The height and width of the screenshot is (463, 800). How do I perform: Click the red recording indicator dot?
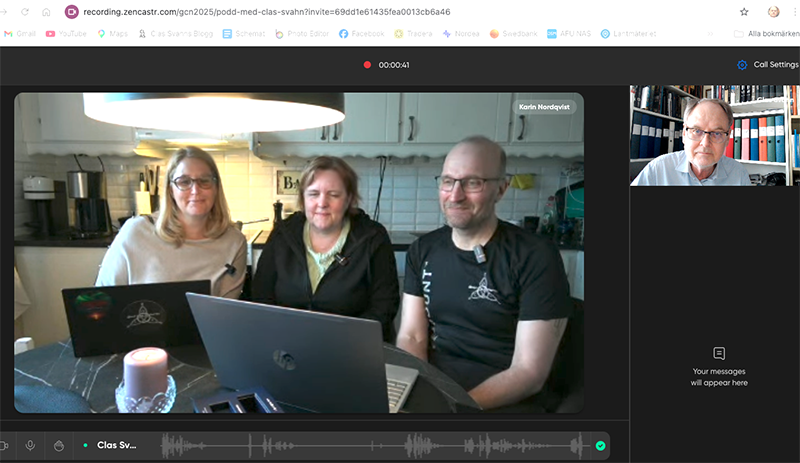tap(367, 65)
